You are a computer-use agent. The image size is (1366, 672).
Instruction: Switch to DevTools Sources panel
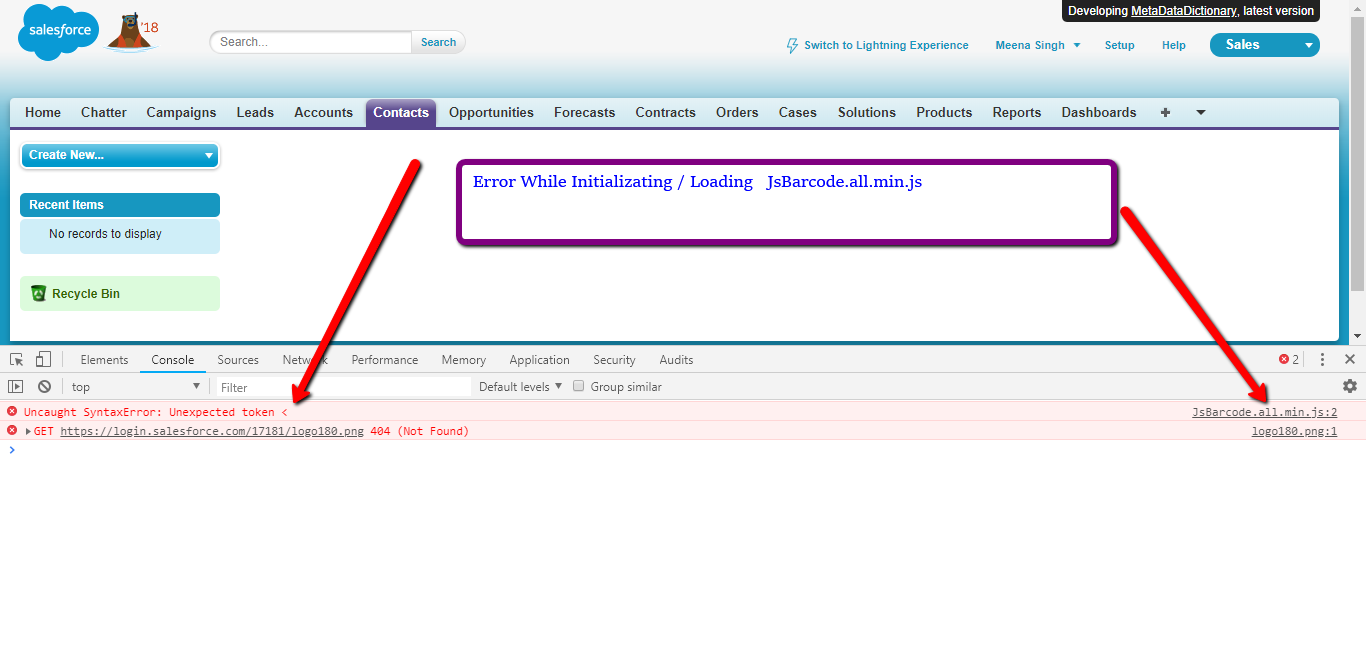pos(238,359)
